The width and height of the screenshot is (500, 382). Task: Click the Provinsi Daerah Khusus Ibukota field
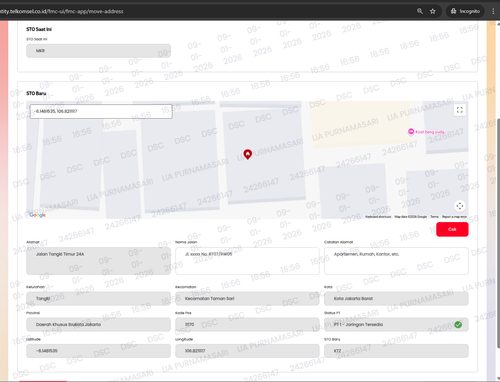tap(98, 324)
